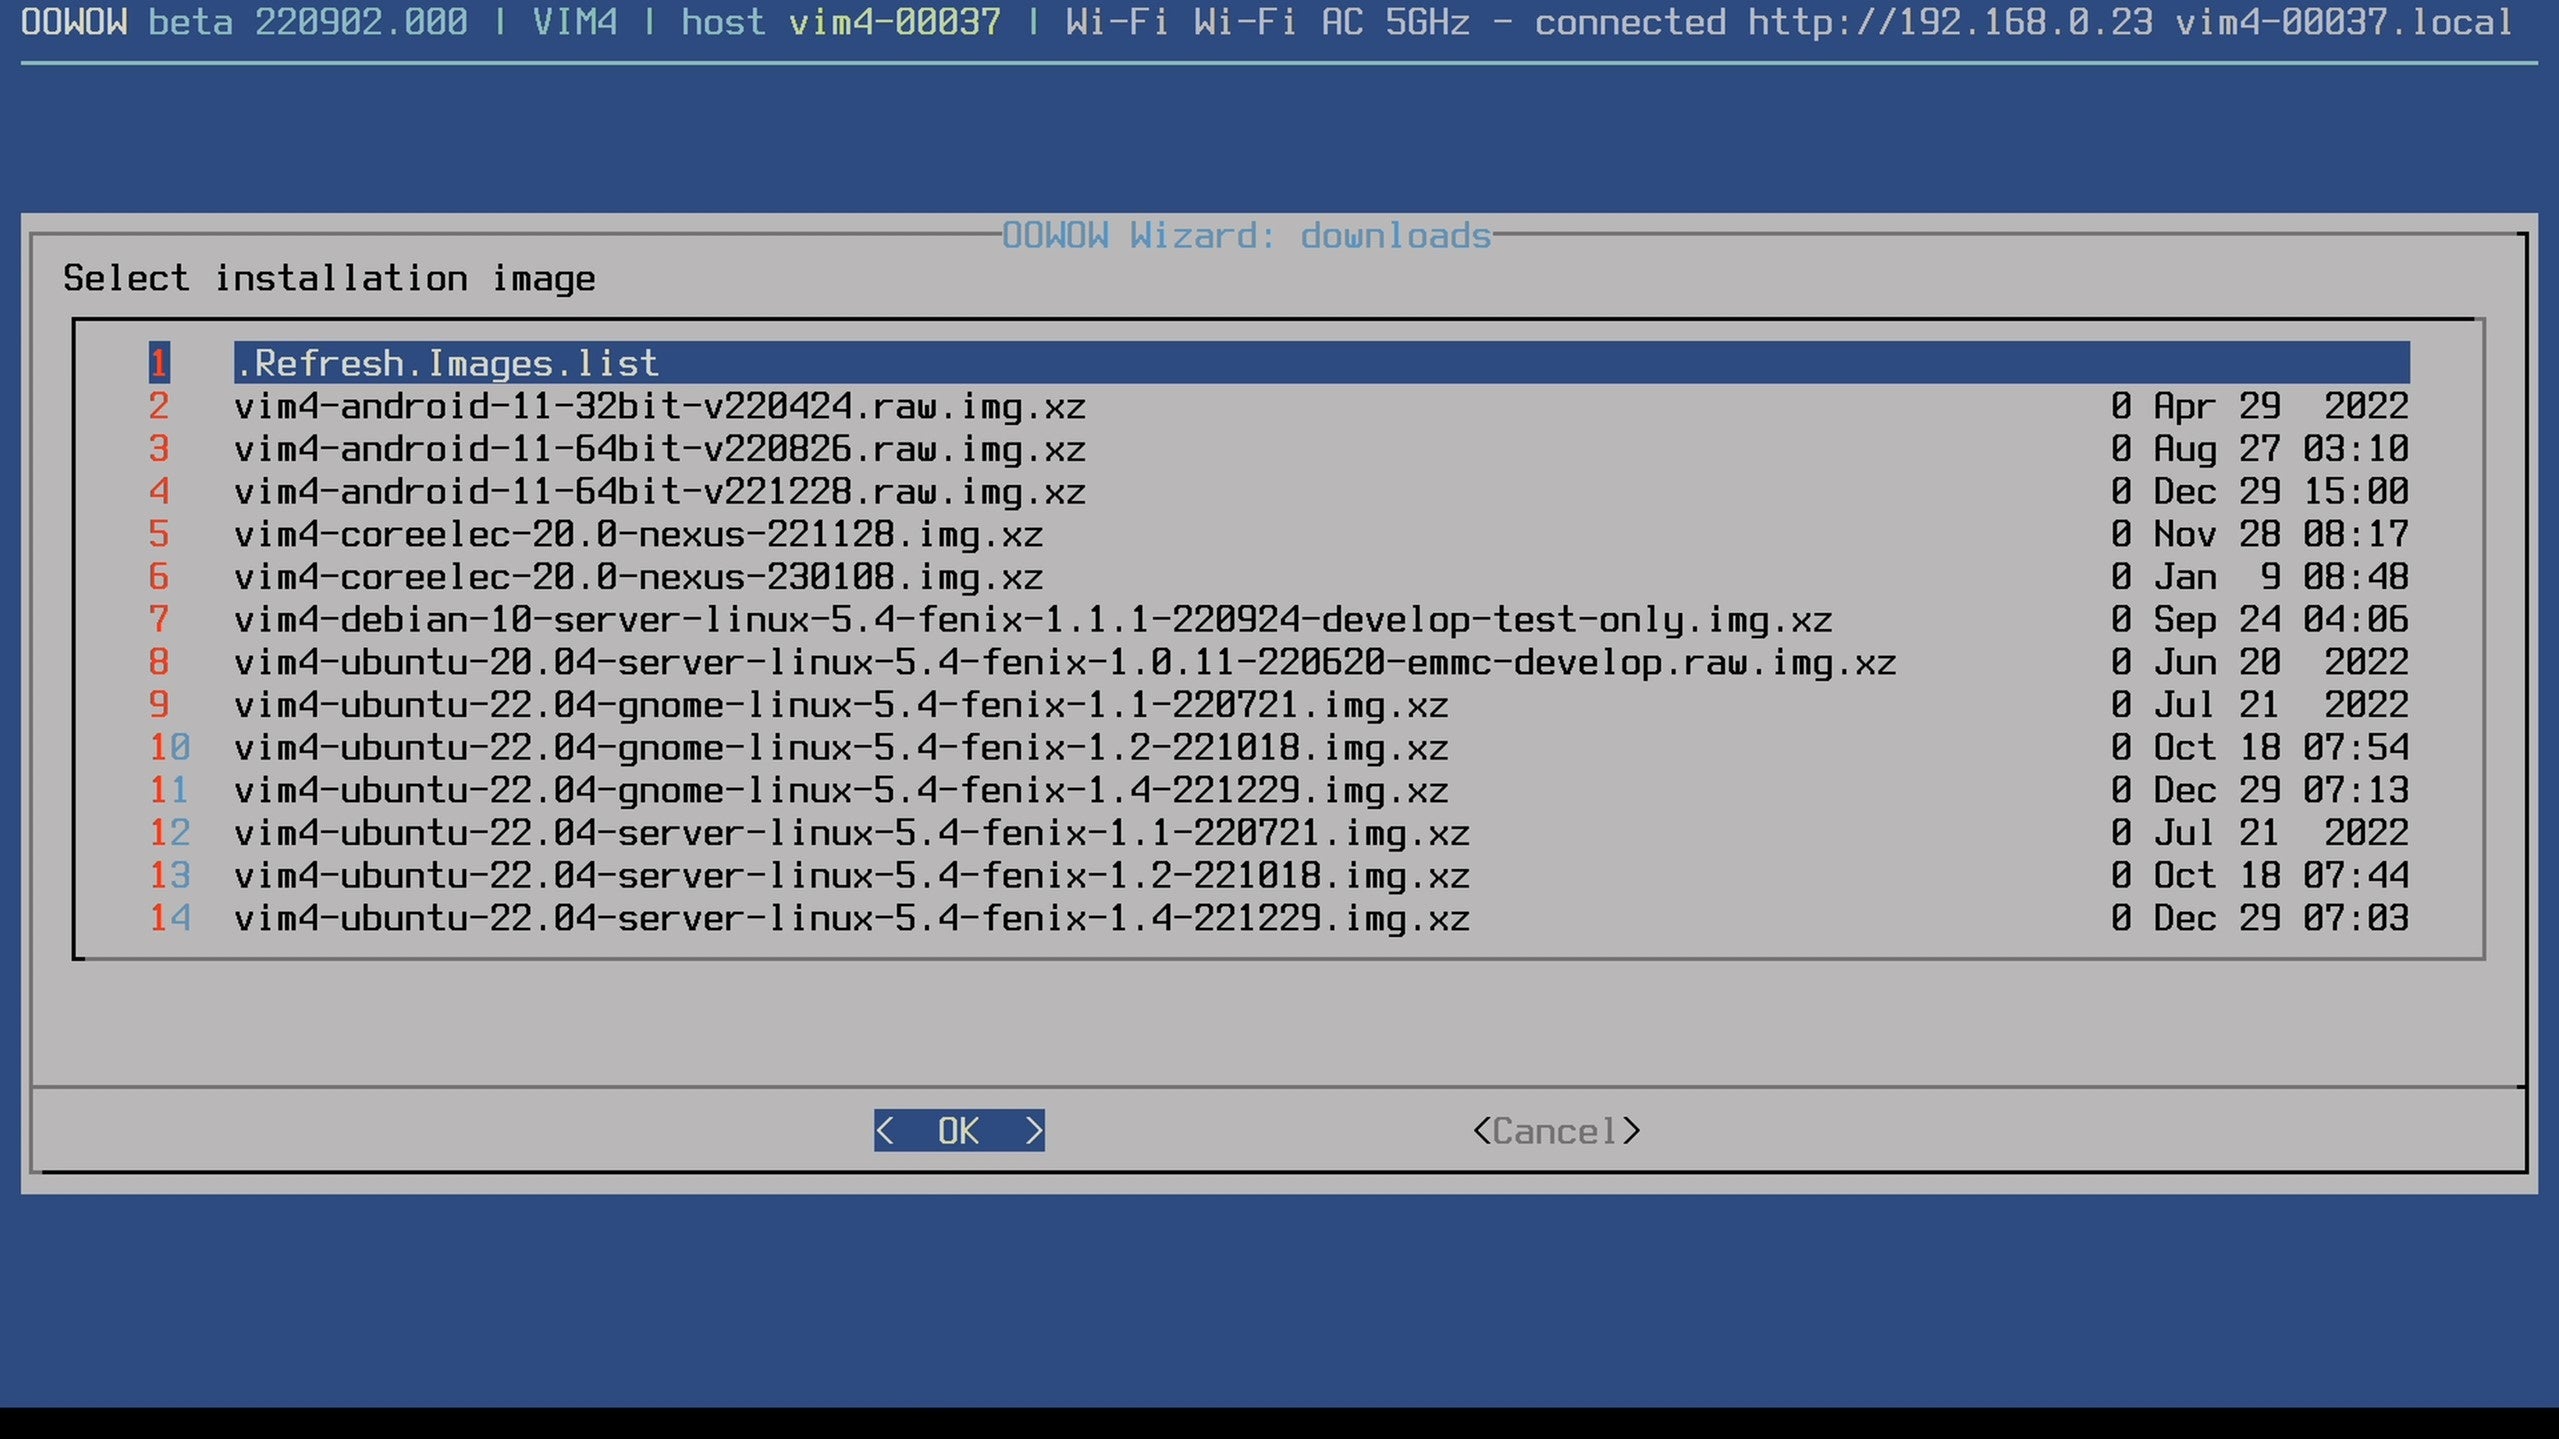Screen dimensions: 2559x1439
Task: Pick ubuntu-22.04-server fenix-1.1-220721 image
Action: [852, 833]
